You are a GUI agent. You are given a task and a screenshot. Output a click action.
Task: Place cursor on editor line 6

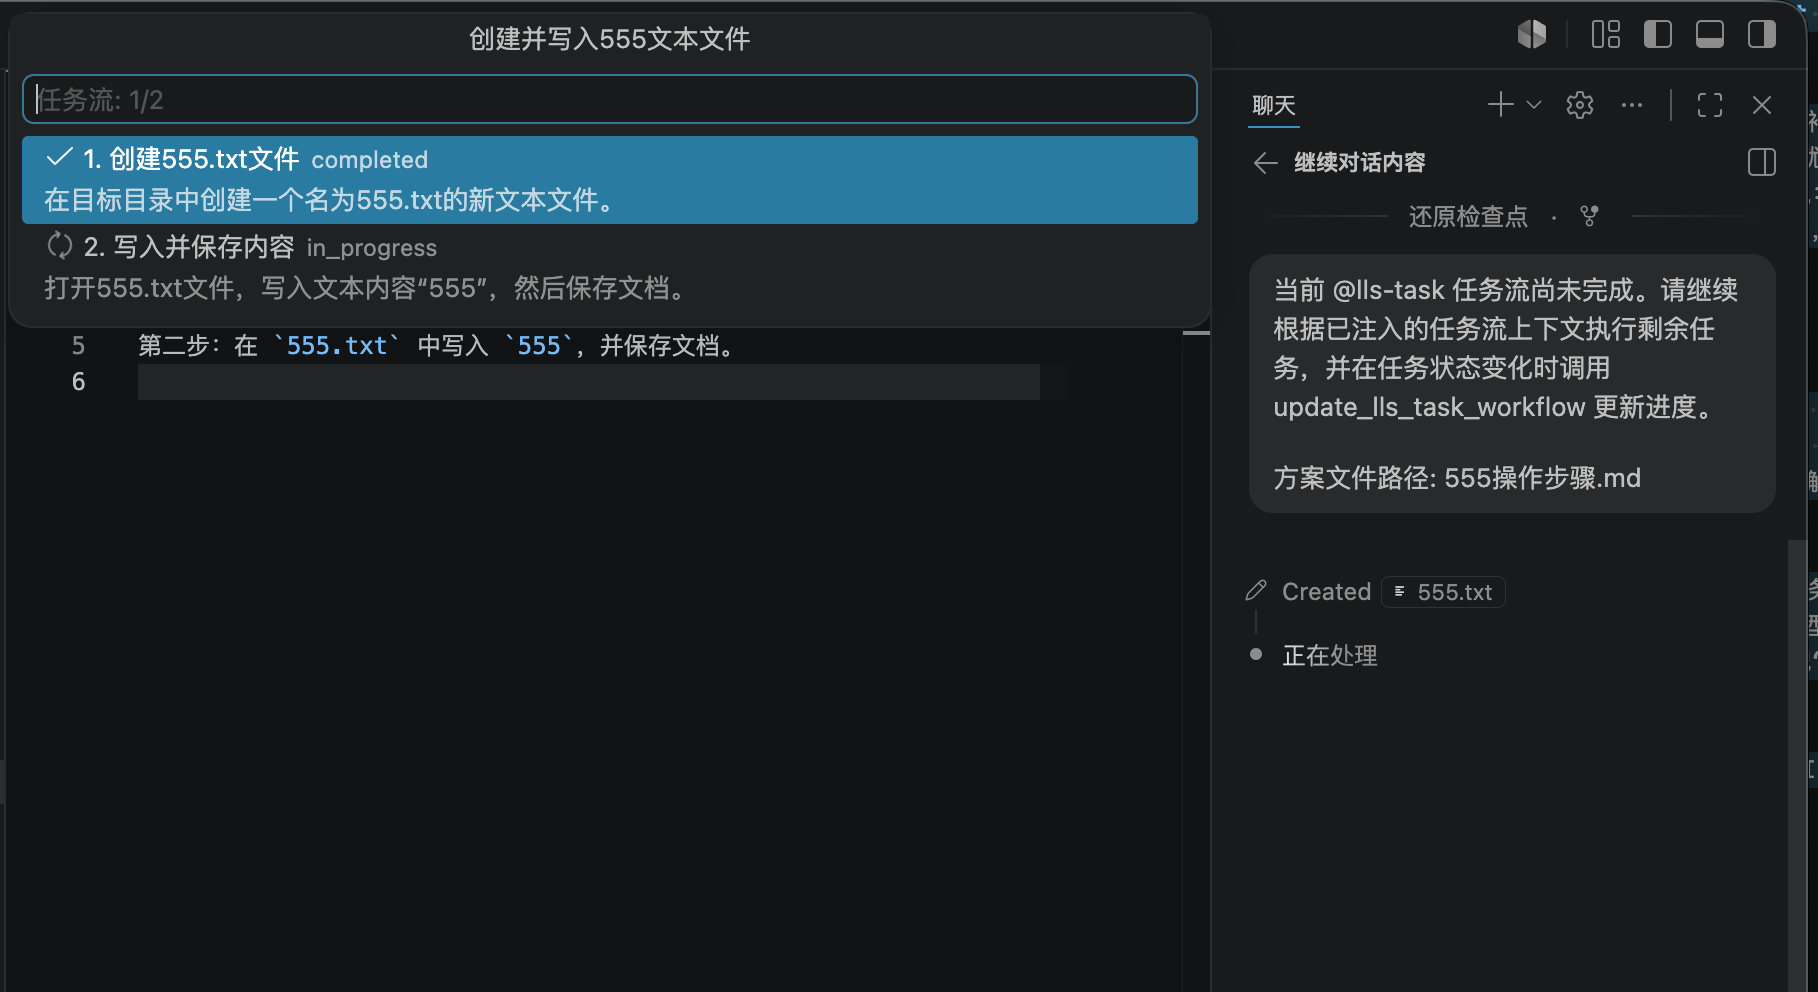click(x=589, y=382)
